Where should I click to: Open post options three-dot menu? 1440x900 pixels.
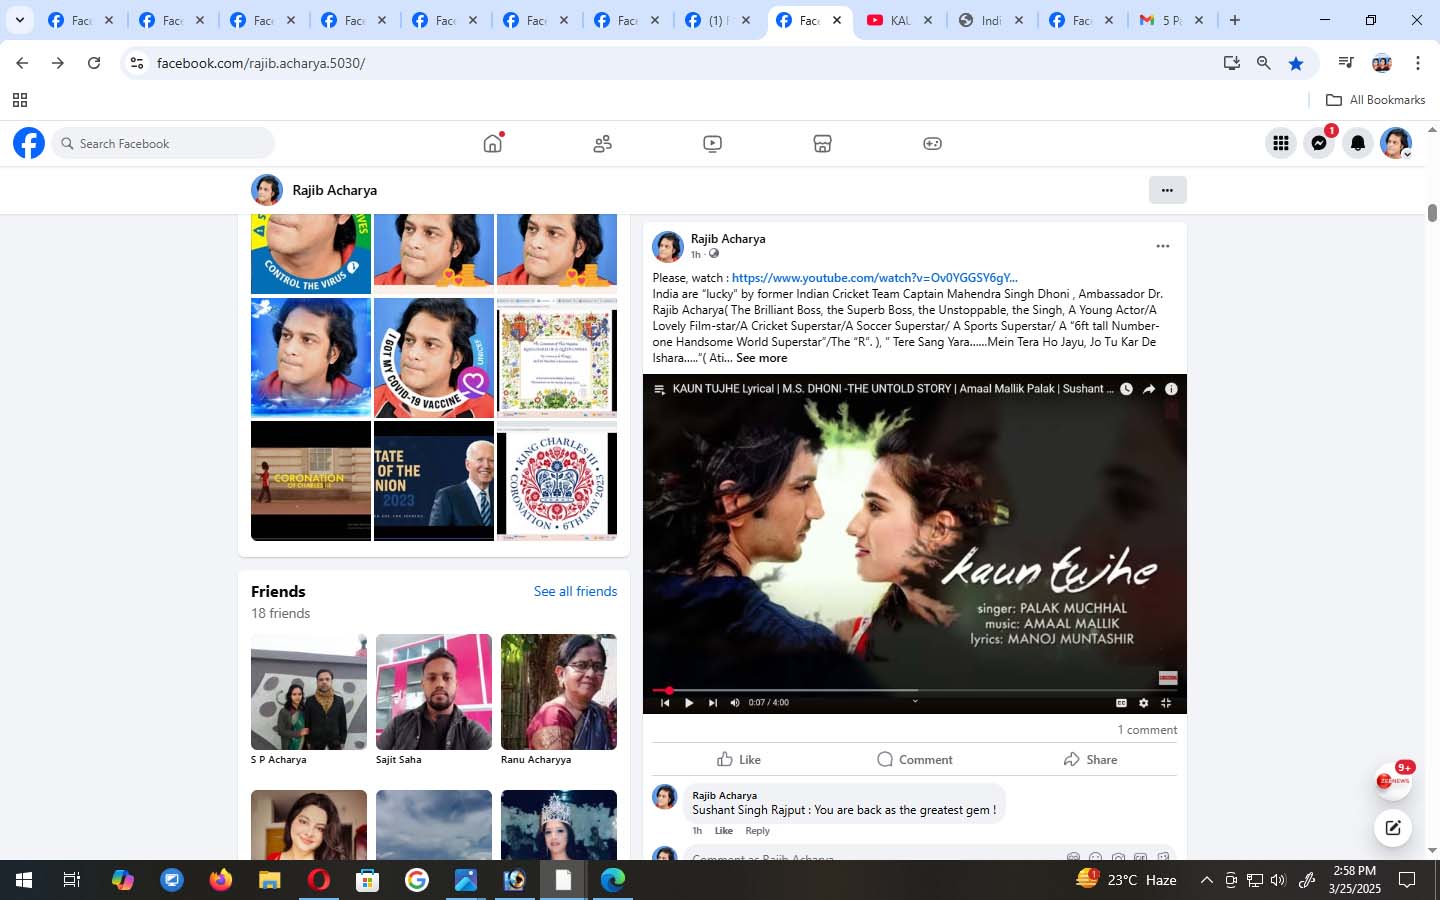[x=1162, y=246]
